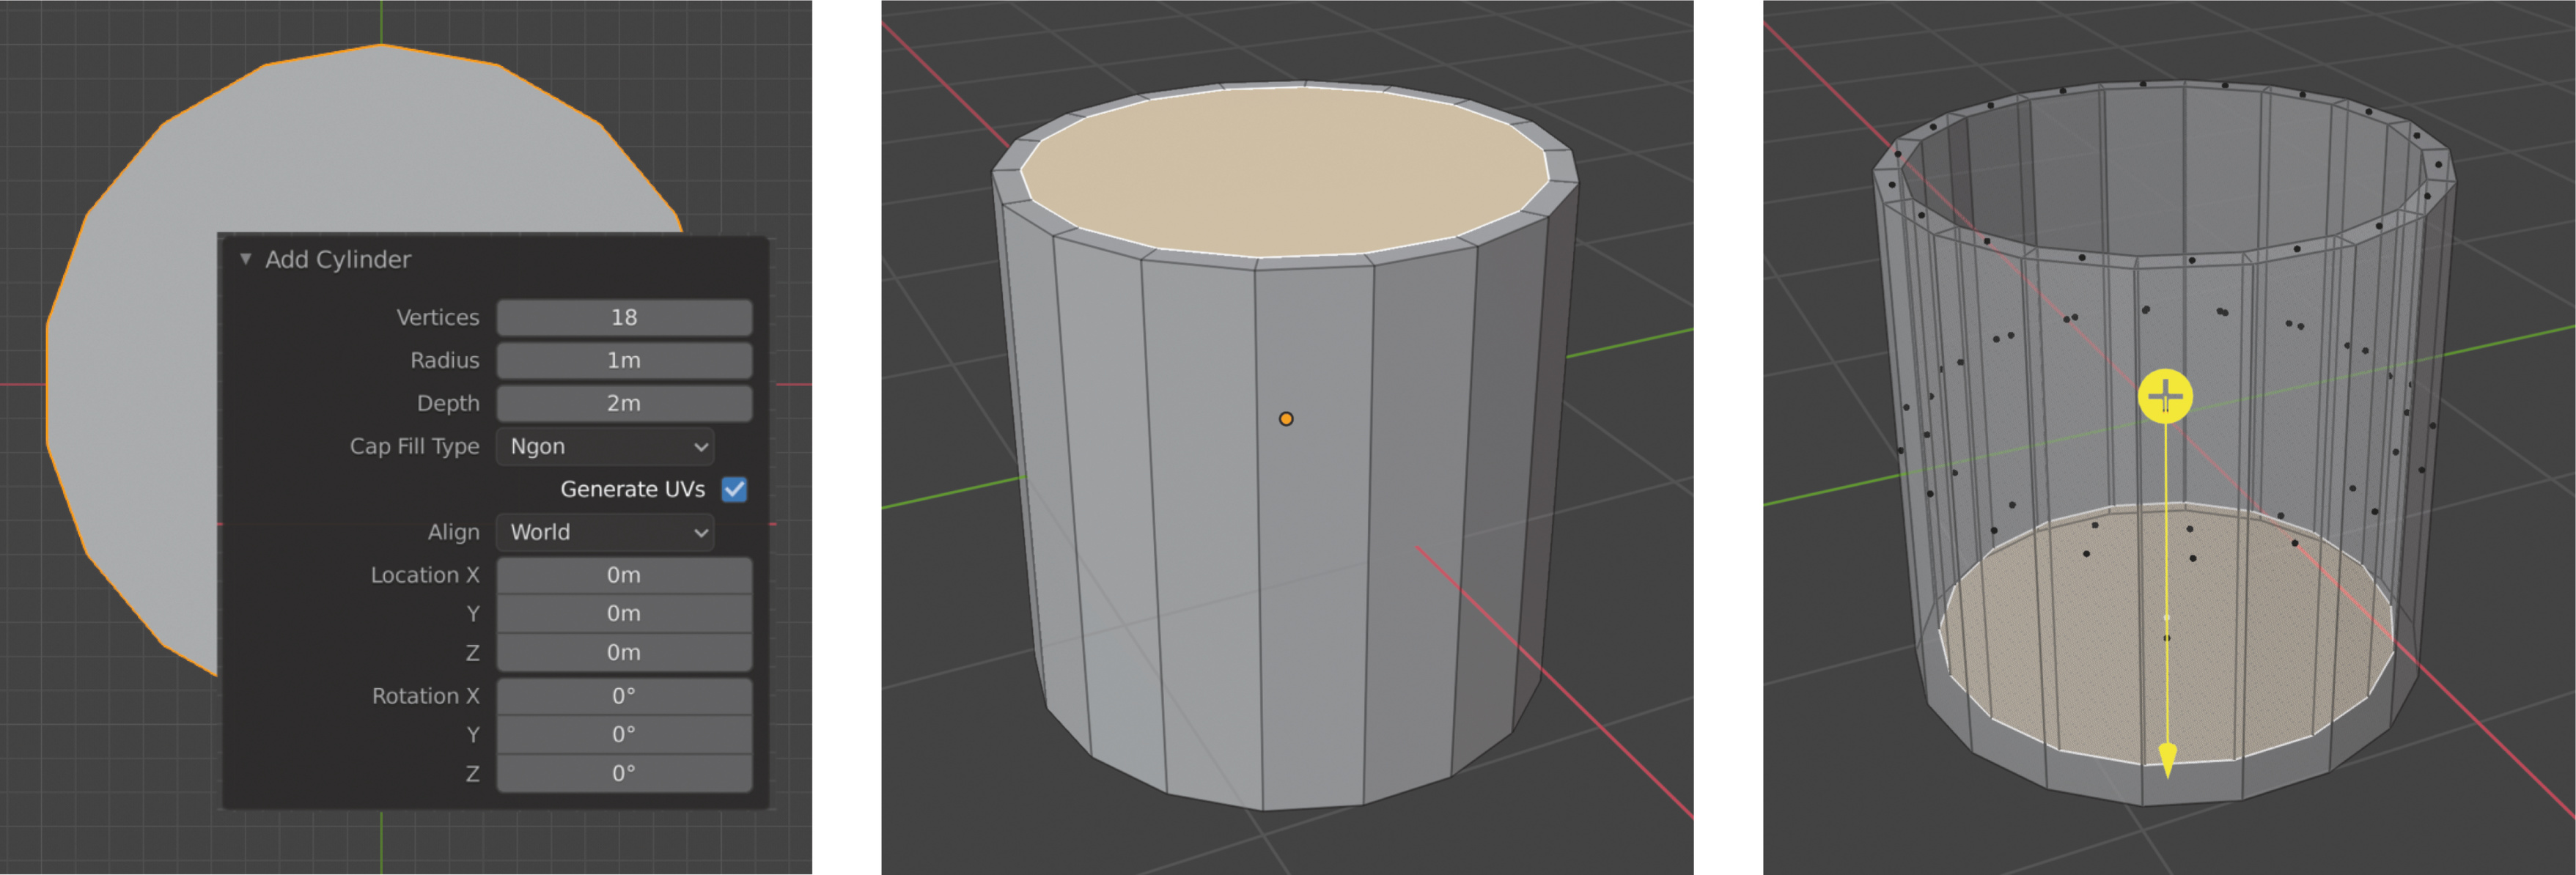Click the Depth field showing 2m
This screenshot has height=875, width=2576.
coord(623,403)
